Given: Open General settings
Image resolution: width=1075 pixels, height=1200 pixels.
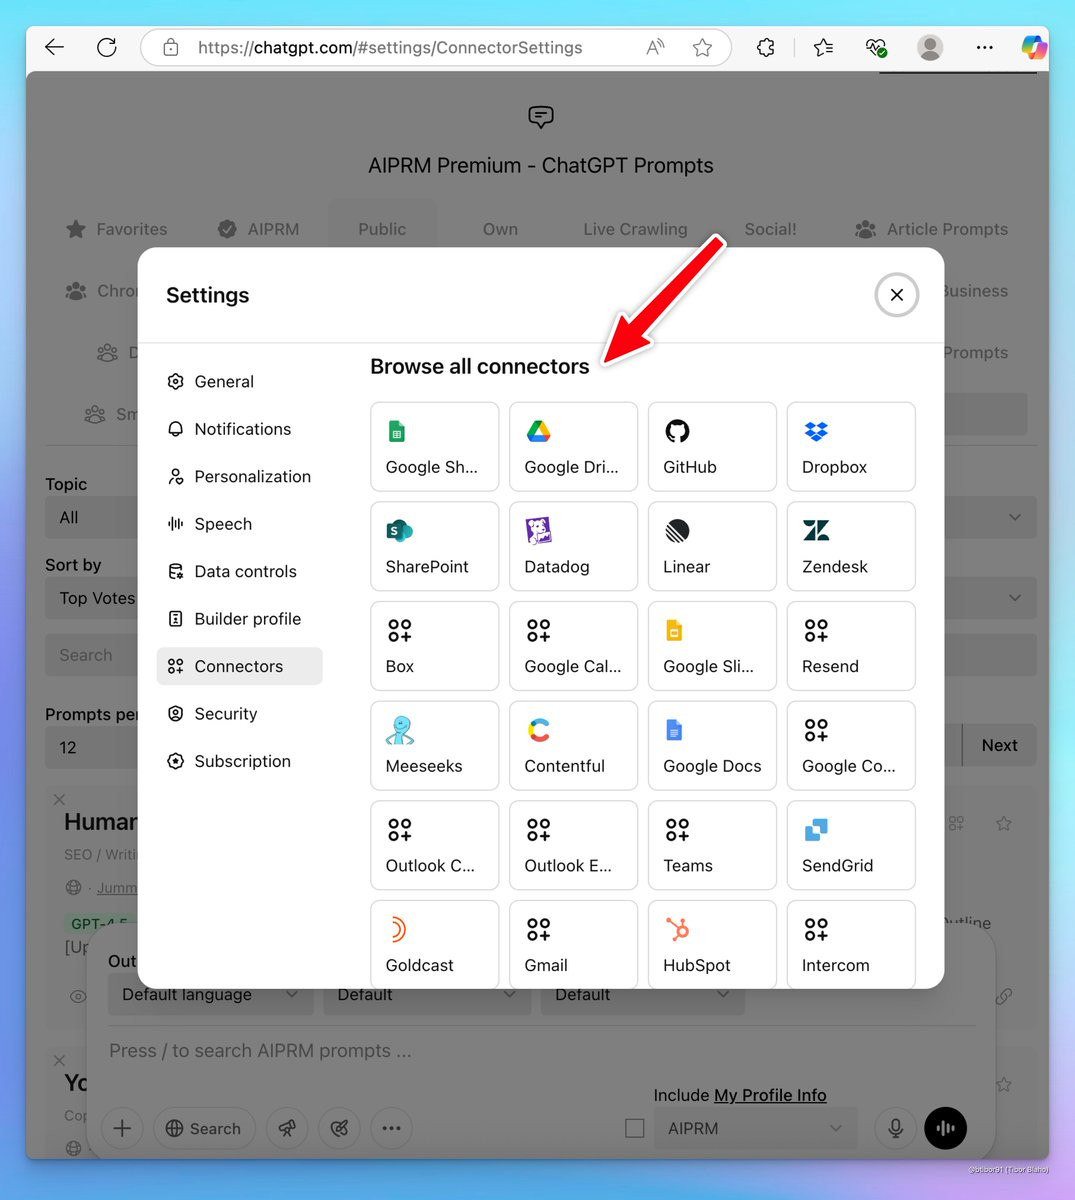Looking at the screenshot, I should pyautogui.click(x=239, y=382).
